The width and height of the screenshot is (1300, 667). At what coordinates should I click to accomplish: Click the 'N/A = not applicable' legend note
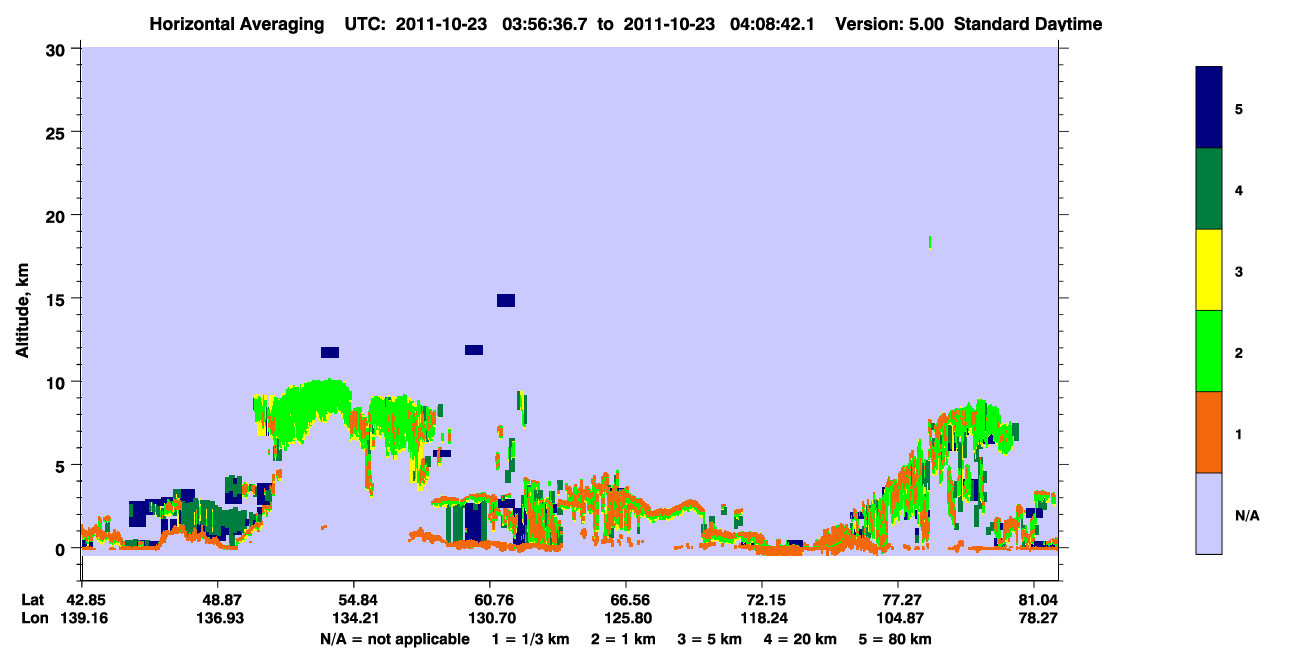click(x=394, y=639)
